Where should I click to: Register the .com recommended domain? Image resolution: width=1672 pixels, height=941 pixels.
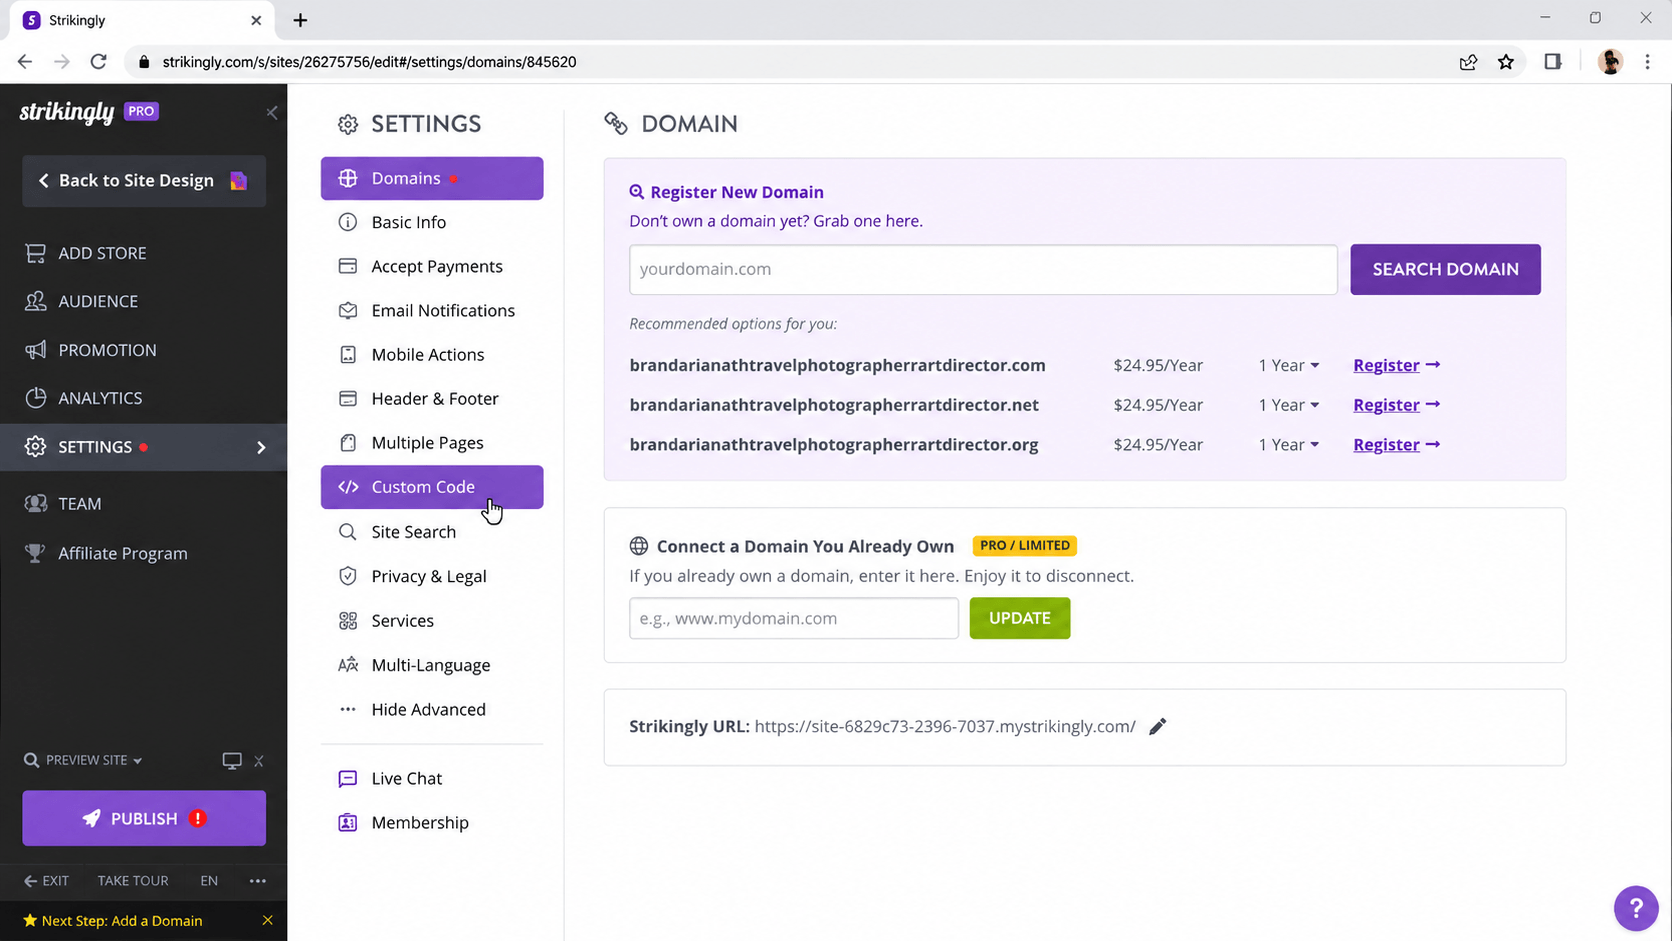coord(1396,366)
